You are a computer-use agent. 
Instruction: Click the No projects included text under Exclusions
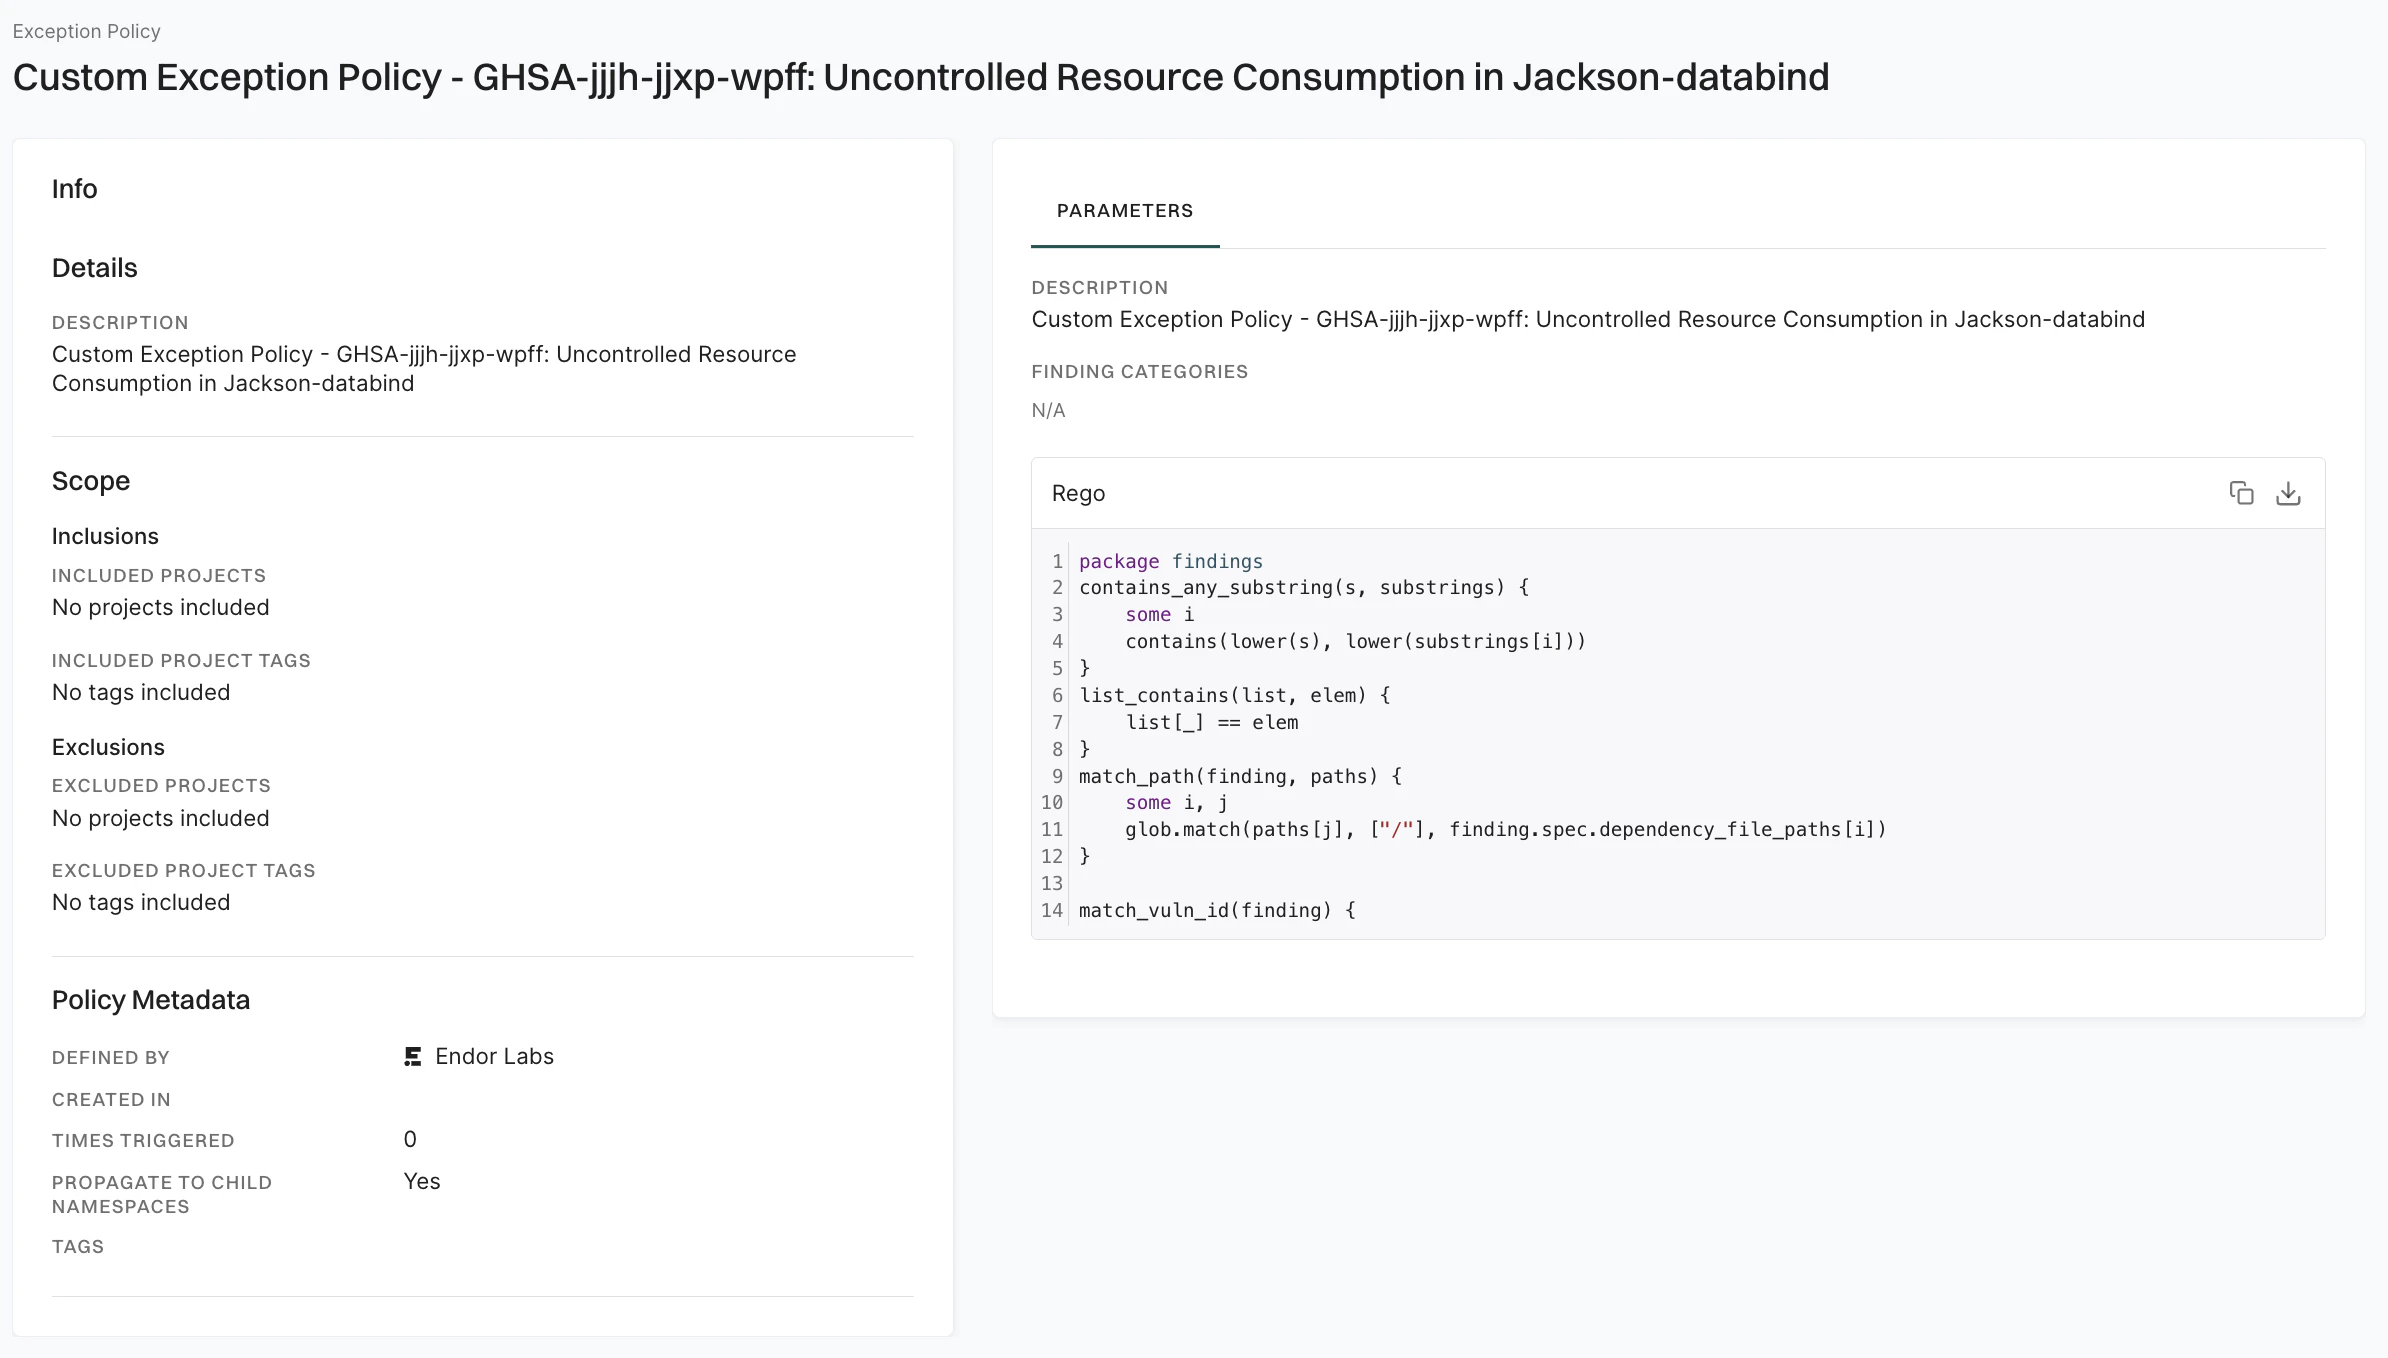click(x=160, y=817)
